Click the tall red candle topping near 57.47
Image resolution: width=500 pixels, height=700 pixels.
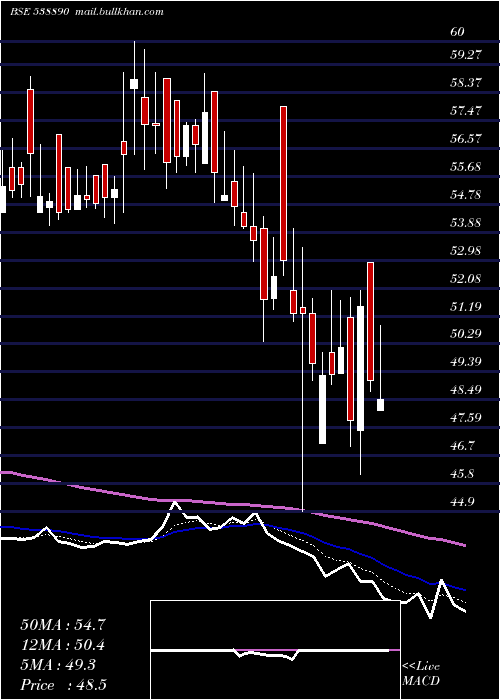pyautogui.click(x=283, y=183)
